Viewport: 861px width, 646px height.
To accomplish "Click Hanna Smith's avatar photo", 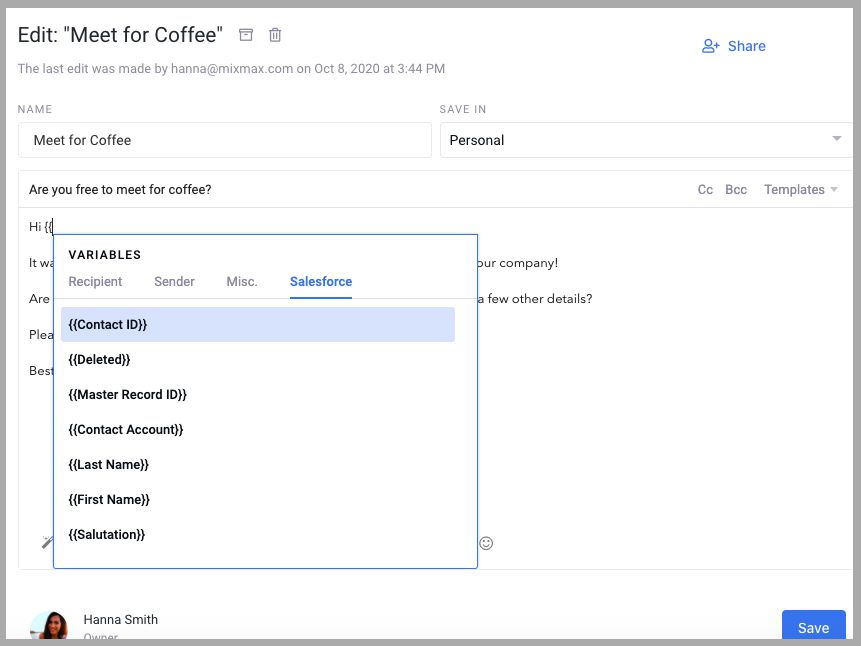I will point(49,625).
